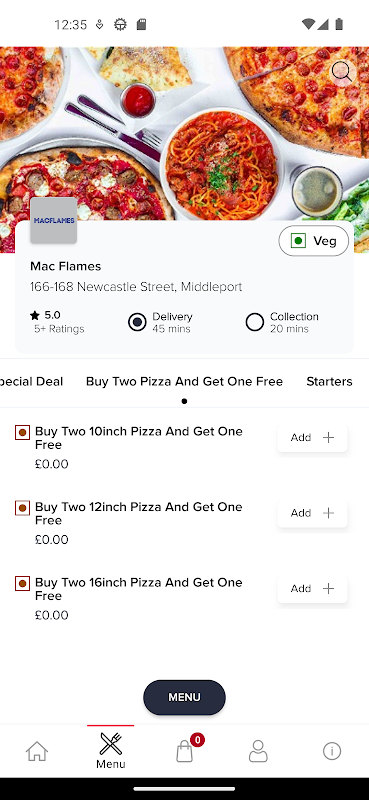Open the floating MENU button
This screenshot has width=369, height=800.
tap(184, 697)
